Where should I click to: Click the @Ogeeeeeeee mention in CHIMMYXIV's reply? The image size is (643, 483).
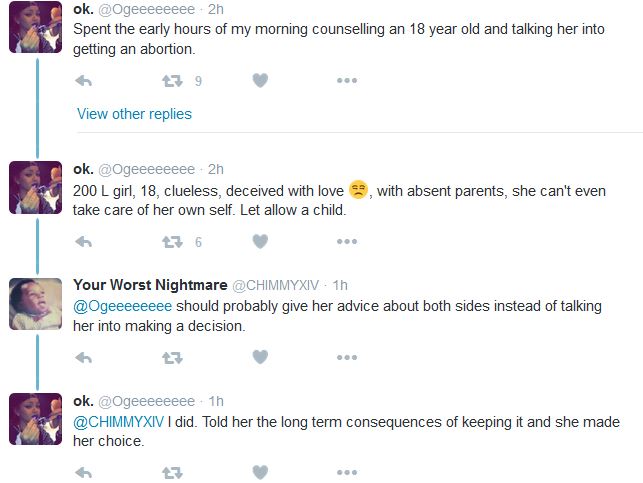coord(123,306)
